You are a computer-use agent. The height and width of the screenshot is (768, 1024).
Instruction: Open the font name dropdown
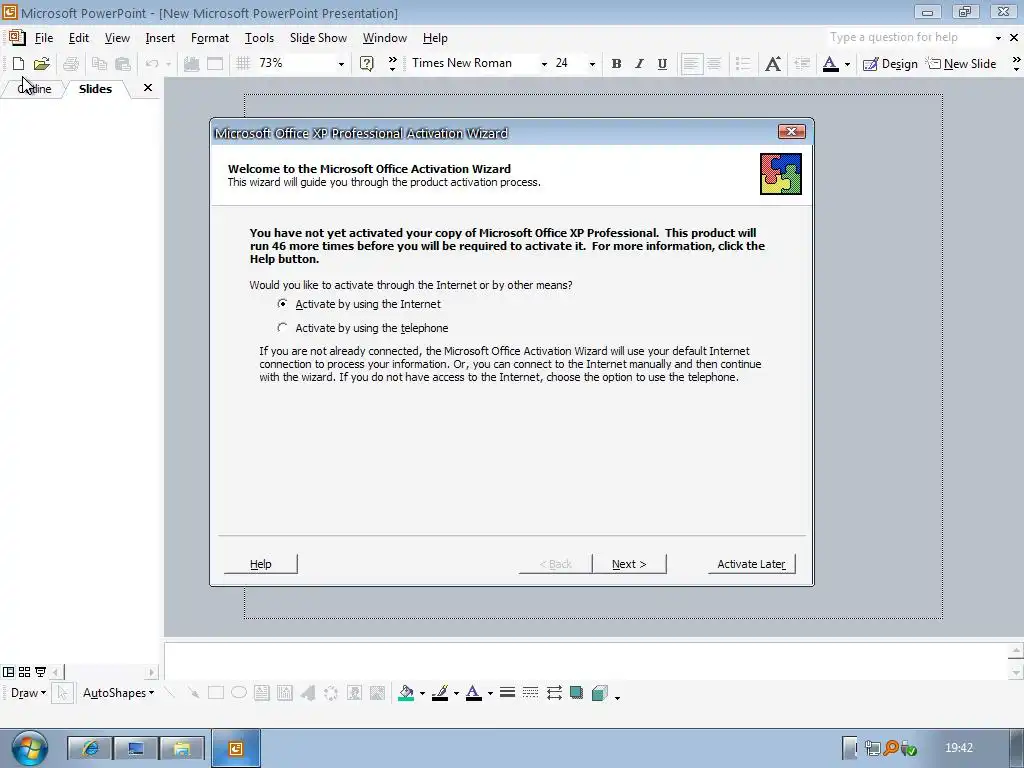click(544, 64)
